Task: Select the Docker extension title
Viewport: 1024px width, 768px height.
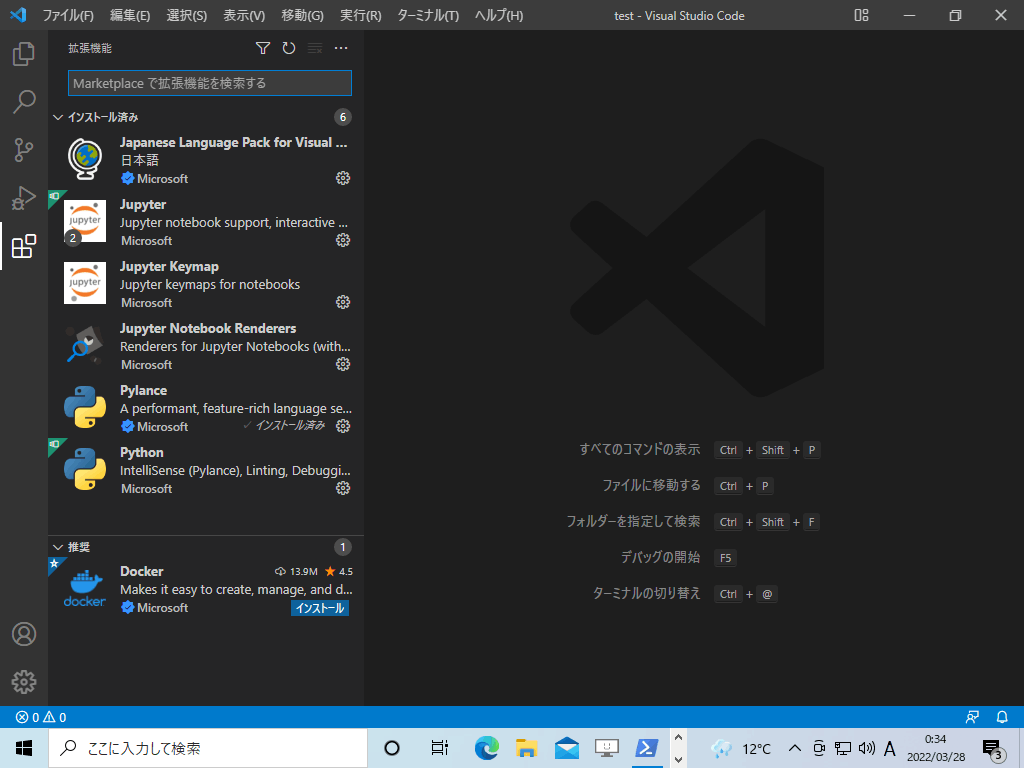Action: pos(142,571)
